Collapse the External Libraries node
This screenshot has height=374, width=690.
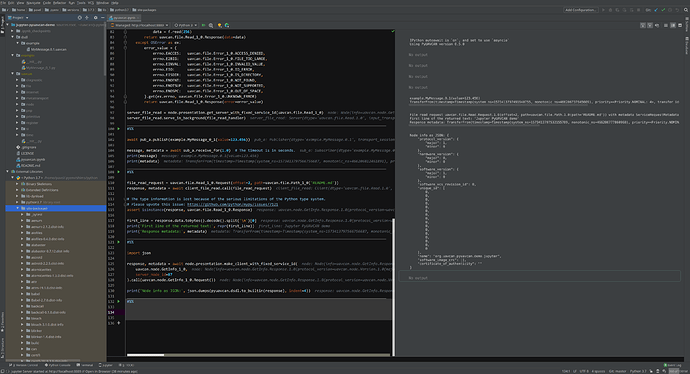click(x=7, y=172)
